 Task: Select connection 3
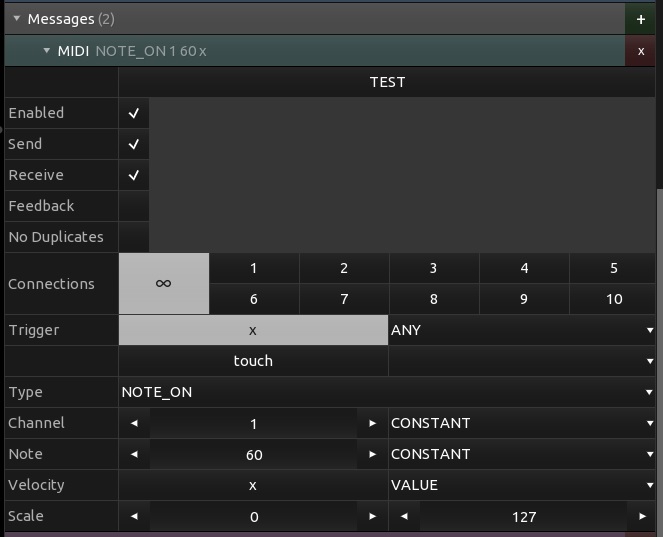tap(434, 268)
